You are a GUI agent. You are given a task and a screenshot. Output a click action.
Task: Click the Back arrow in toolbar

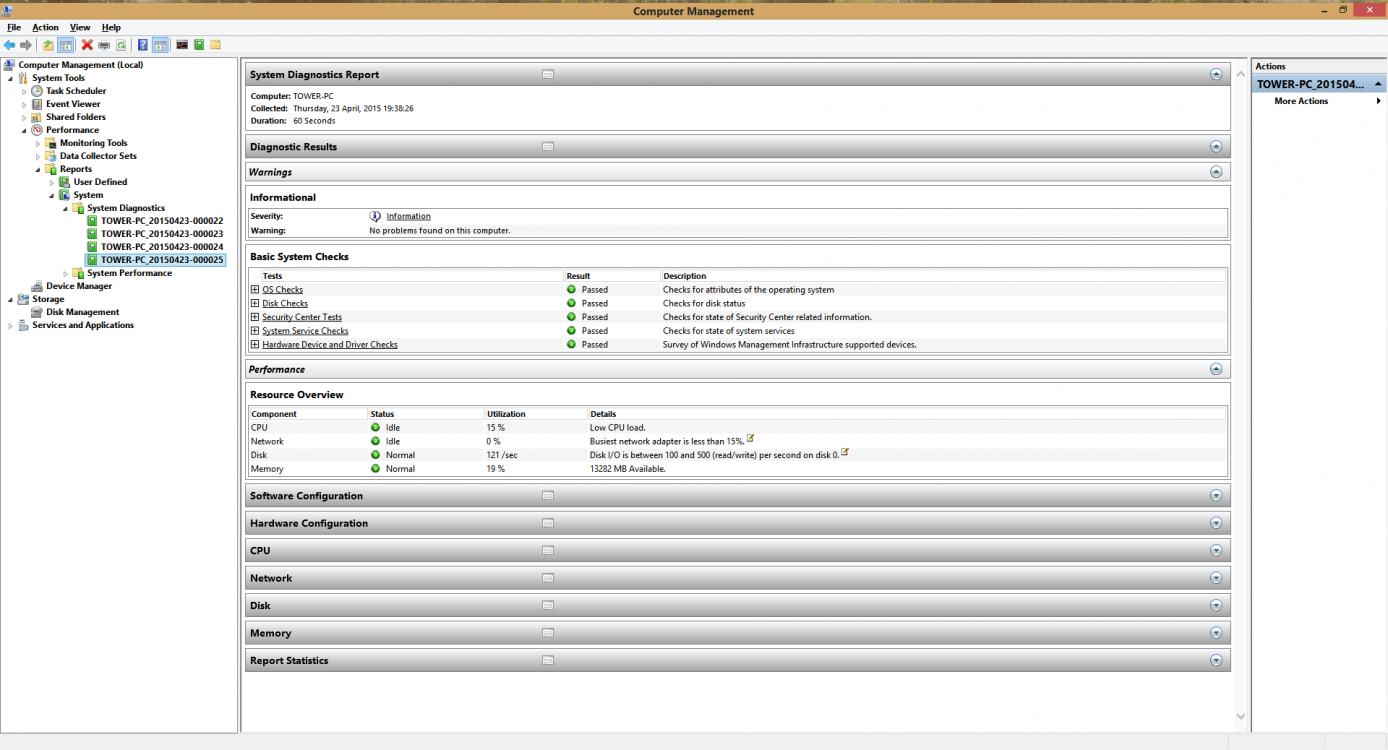(10, 45)
